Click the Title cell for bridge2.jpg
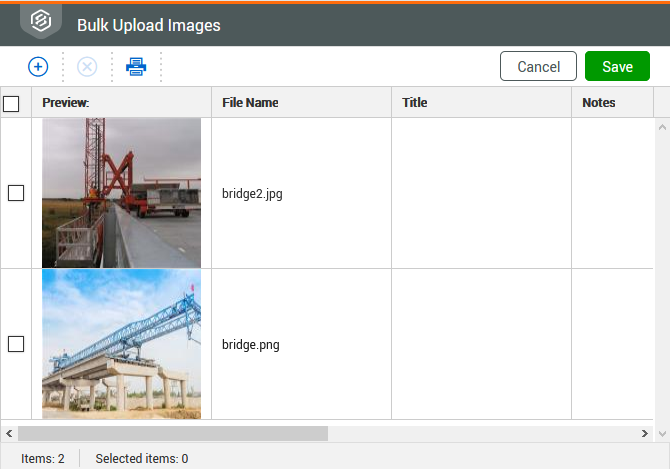This screenshot has width=670, height=469. [x=481, y=193]
